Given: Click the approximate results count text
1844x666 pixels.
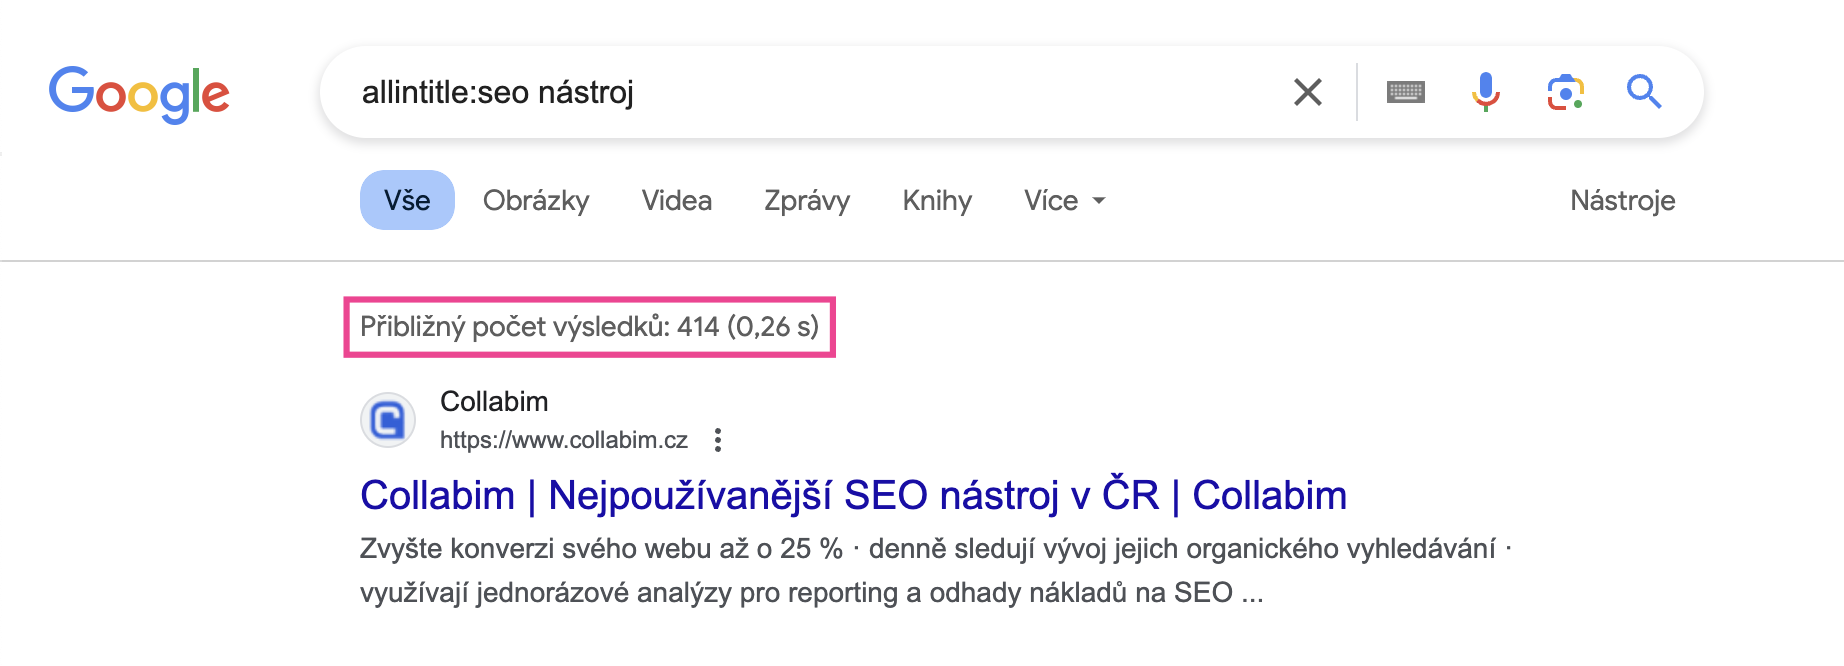Looking at the screenshot, I should 589,326.
